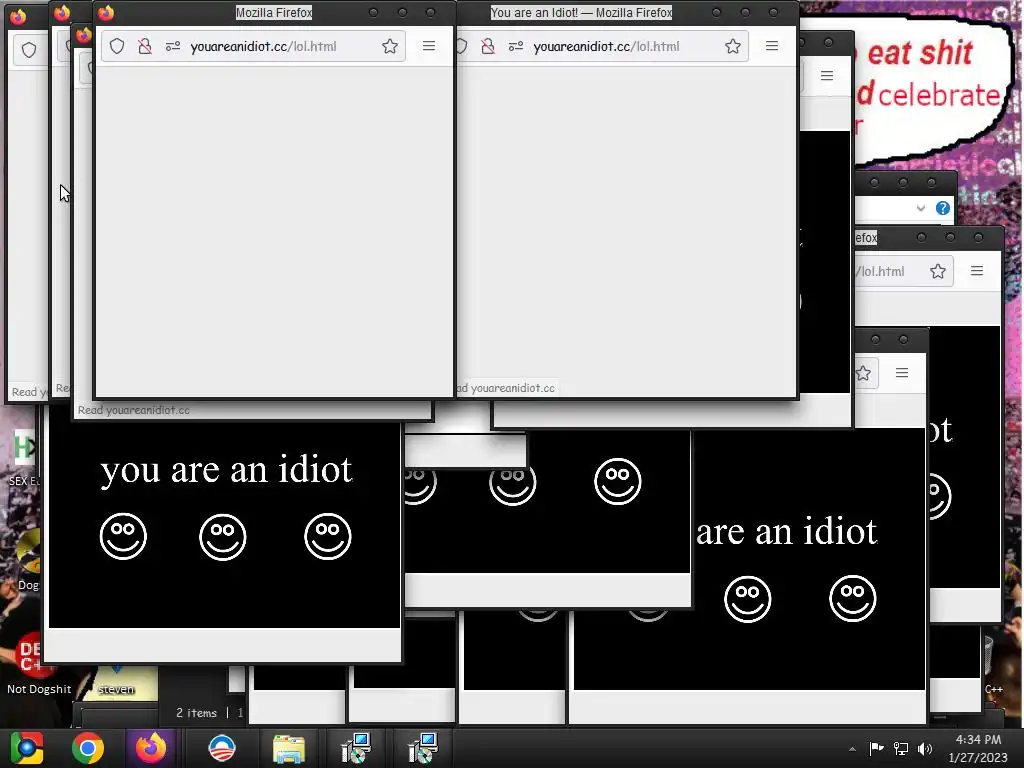Click the 'you are an idiot' heading text
Screen dimensions: 1024x768
coord(226,470)
